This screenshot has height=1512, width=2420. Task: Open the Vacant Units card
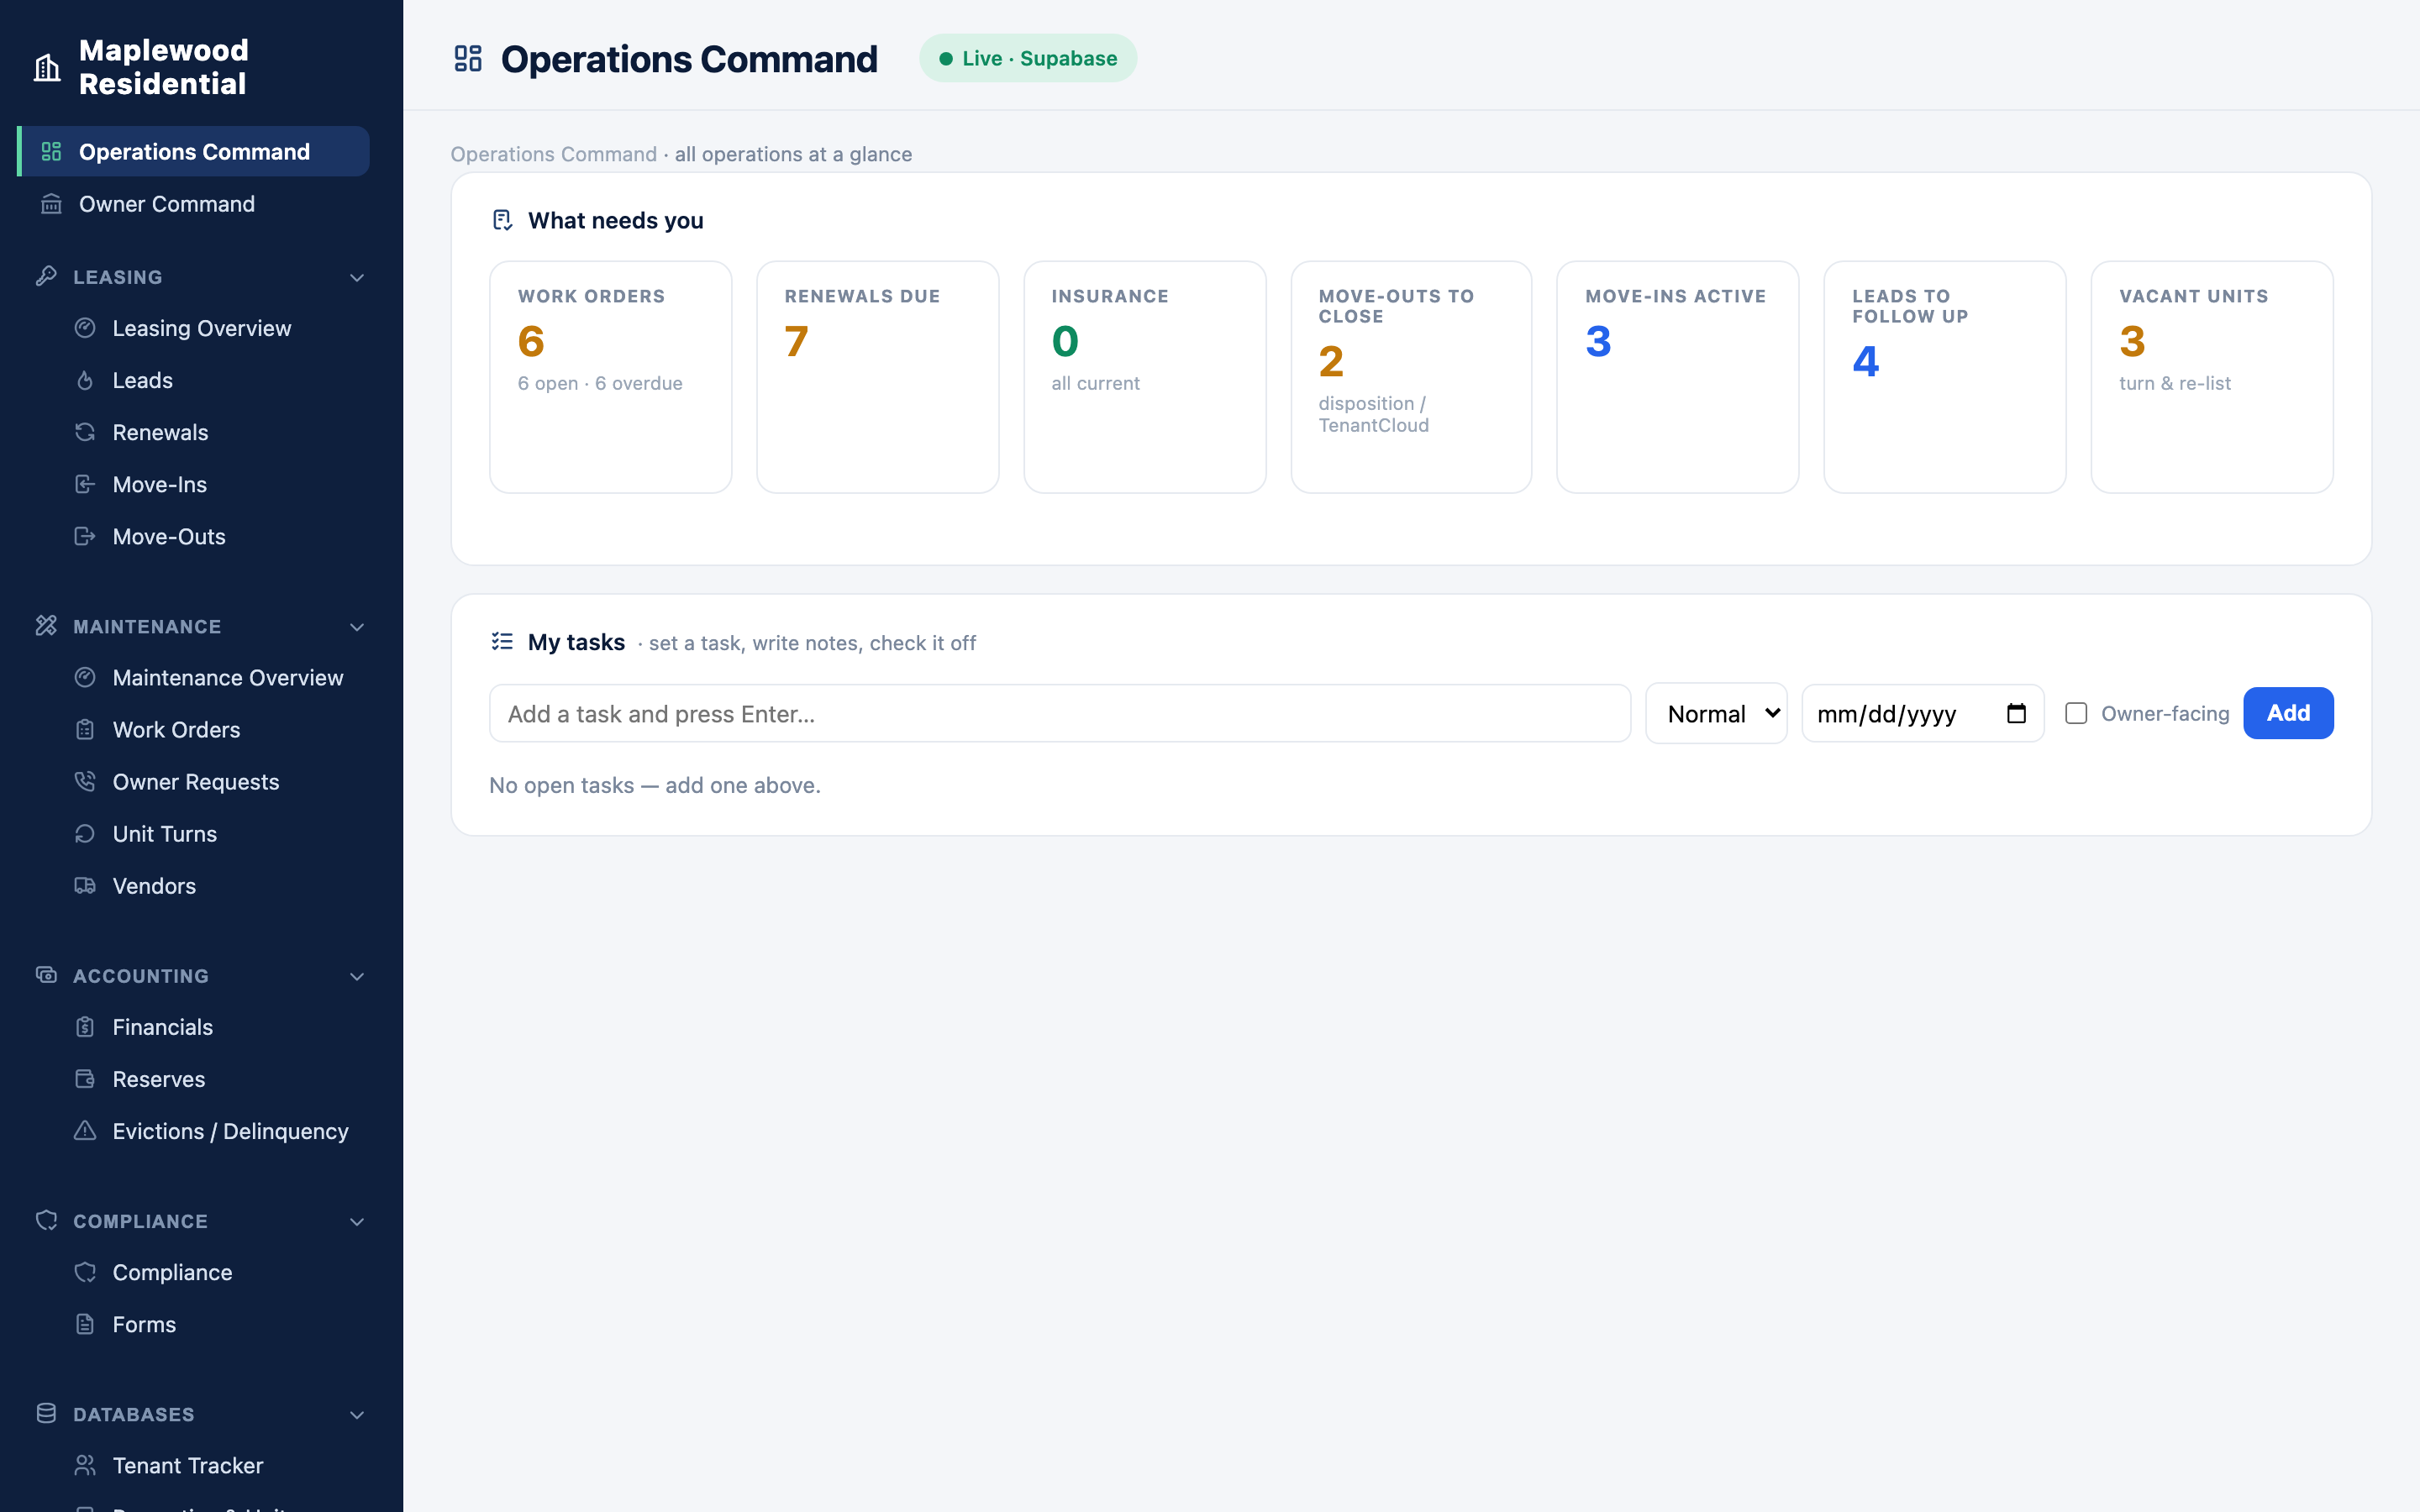2212,376
